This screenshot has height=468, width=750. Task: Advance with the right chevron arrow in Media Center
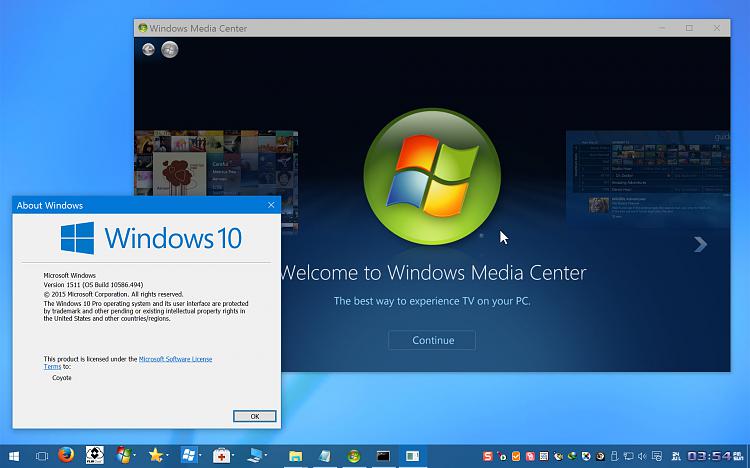(x=700, y=244)
